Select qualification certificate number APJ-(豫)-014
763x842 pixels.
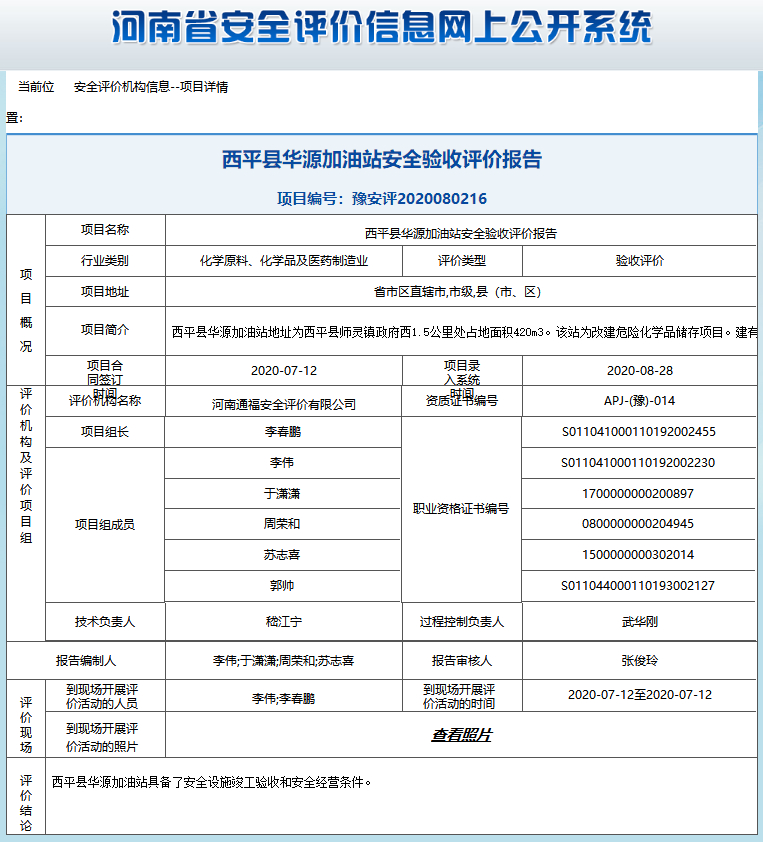point(640,401)
